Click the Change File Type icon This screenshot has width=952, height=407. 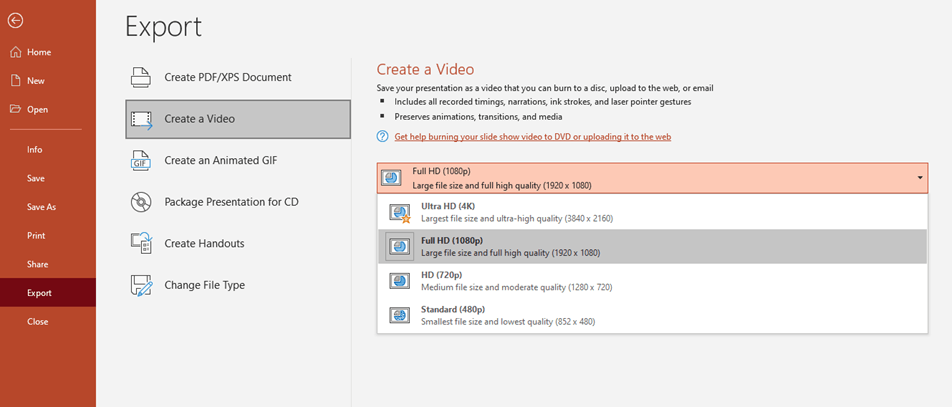pyautogui.click(x=141, y=285)
